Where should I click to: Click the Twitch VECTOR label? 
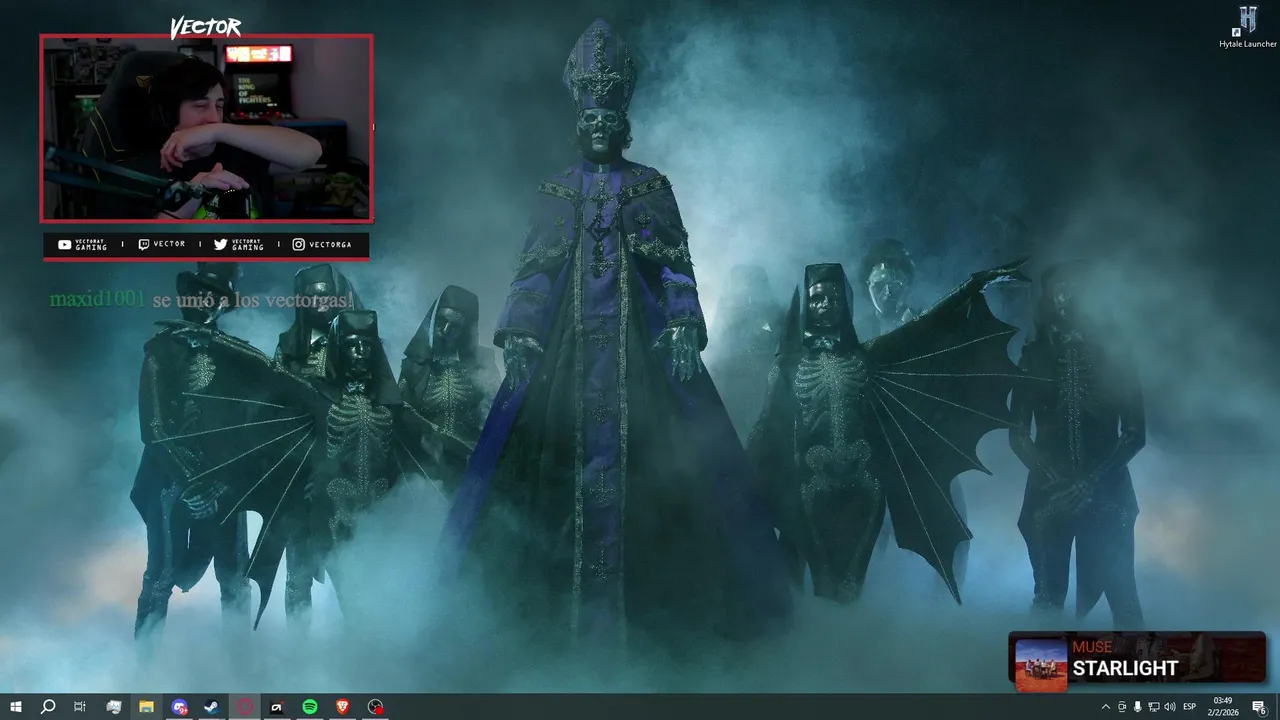click(x=161, y=244)
